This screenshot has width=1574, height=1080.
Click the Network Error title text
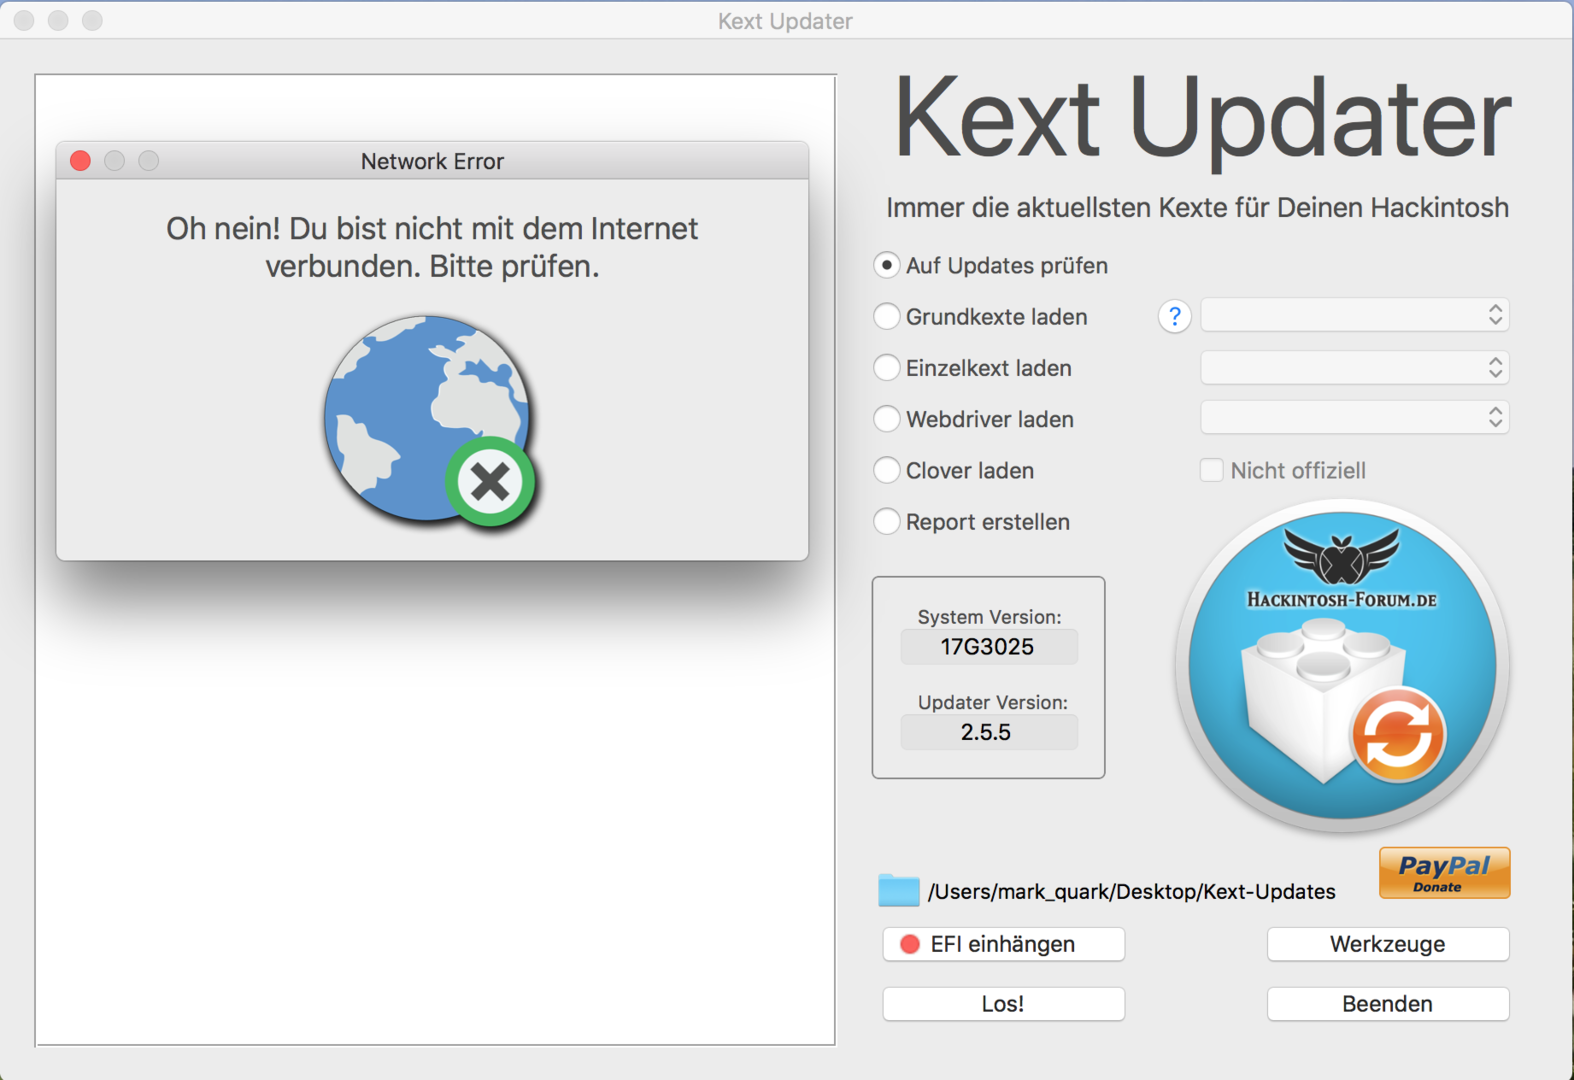432,161
